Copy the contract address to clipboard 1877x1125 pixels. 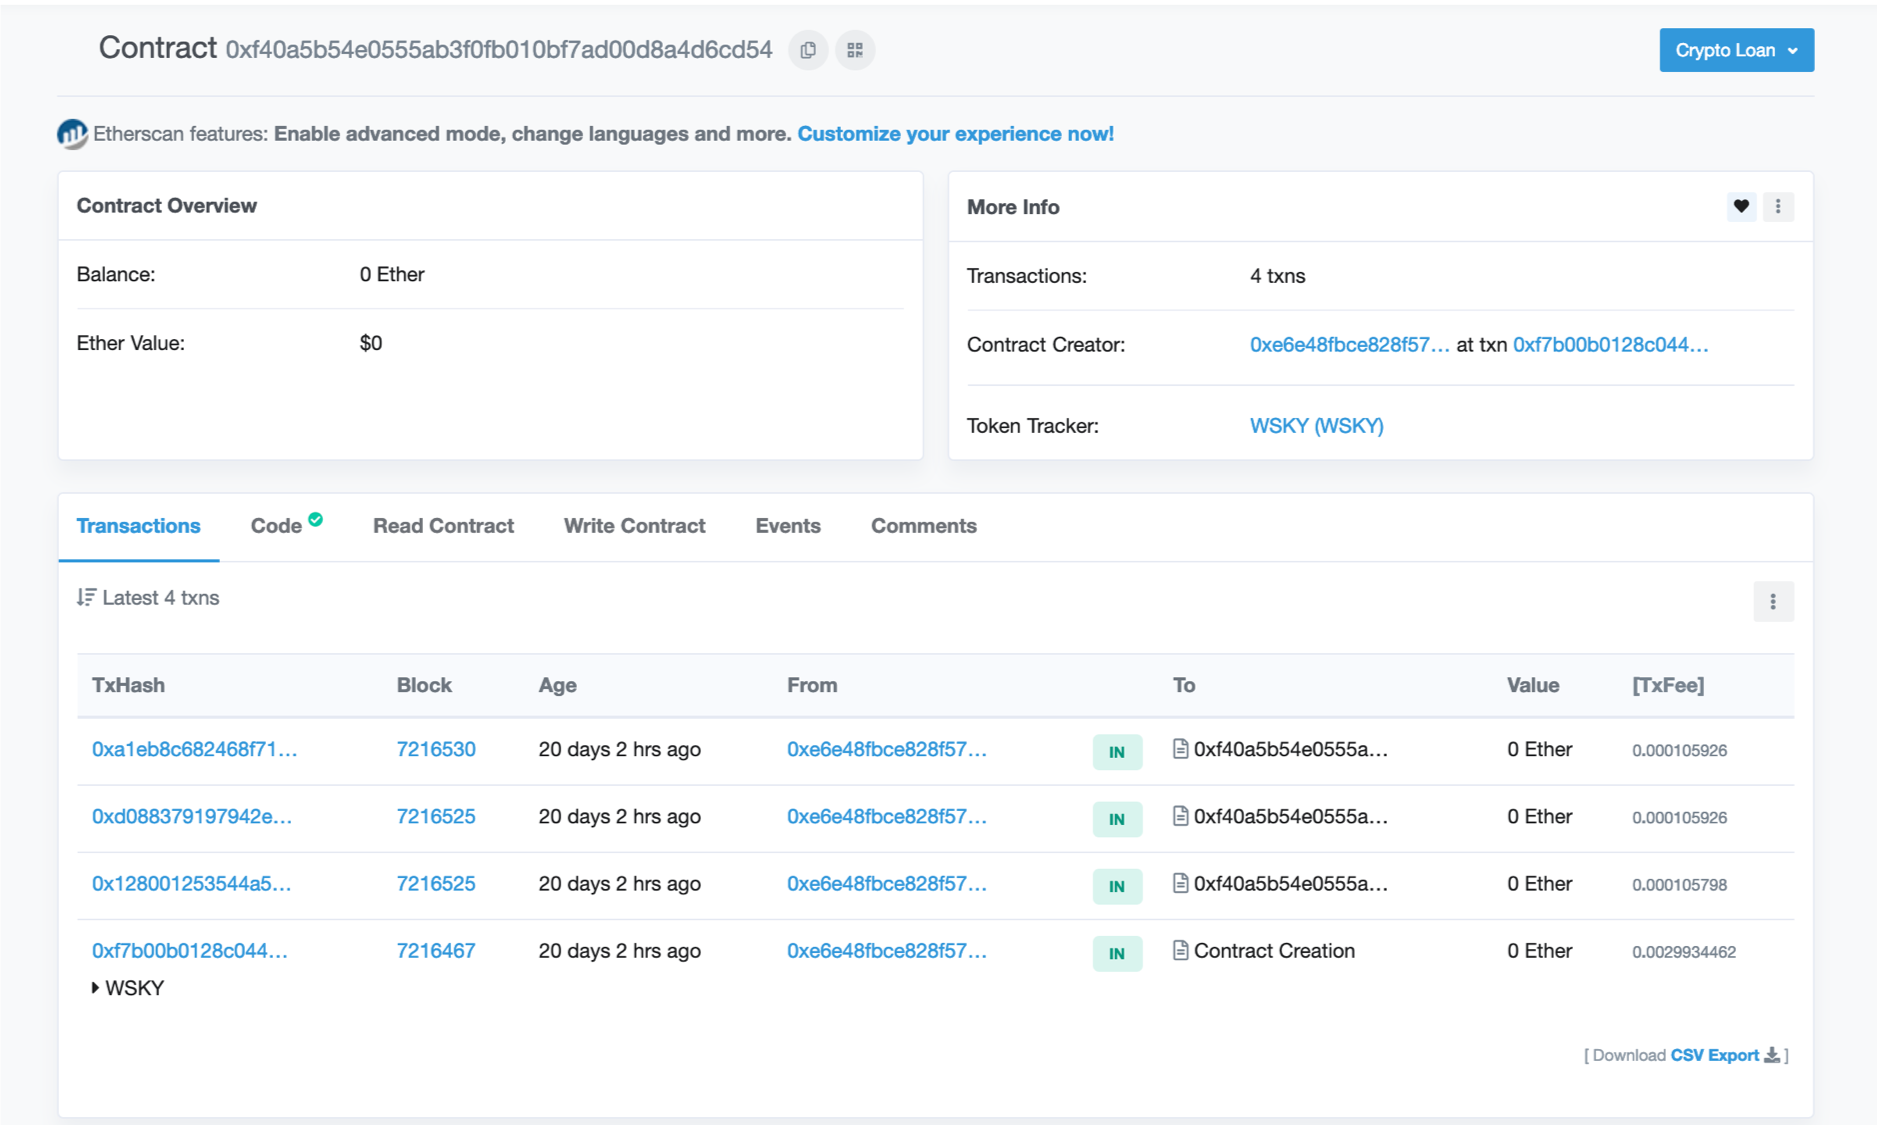pyautogui.click(x=808, y=50)
